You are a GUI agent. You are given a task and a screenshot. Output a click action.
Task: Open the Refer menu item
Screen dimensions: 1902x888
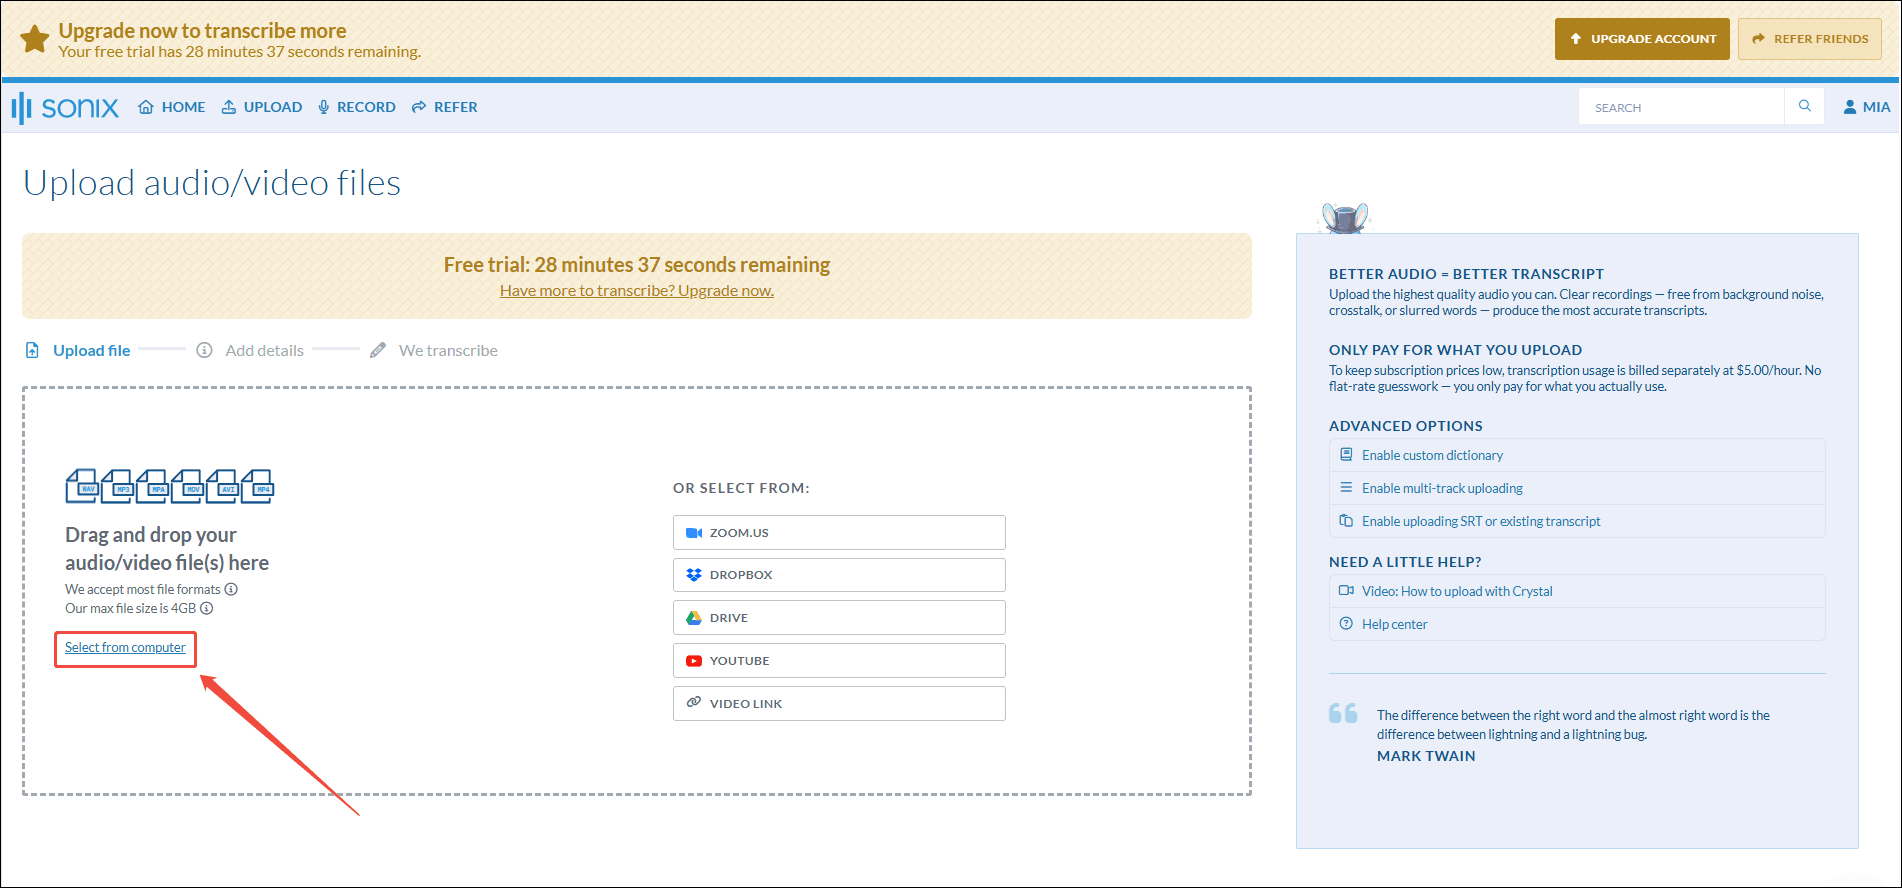(445, 107)
